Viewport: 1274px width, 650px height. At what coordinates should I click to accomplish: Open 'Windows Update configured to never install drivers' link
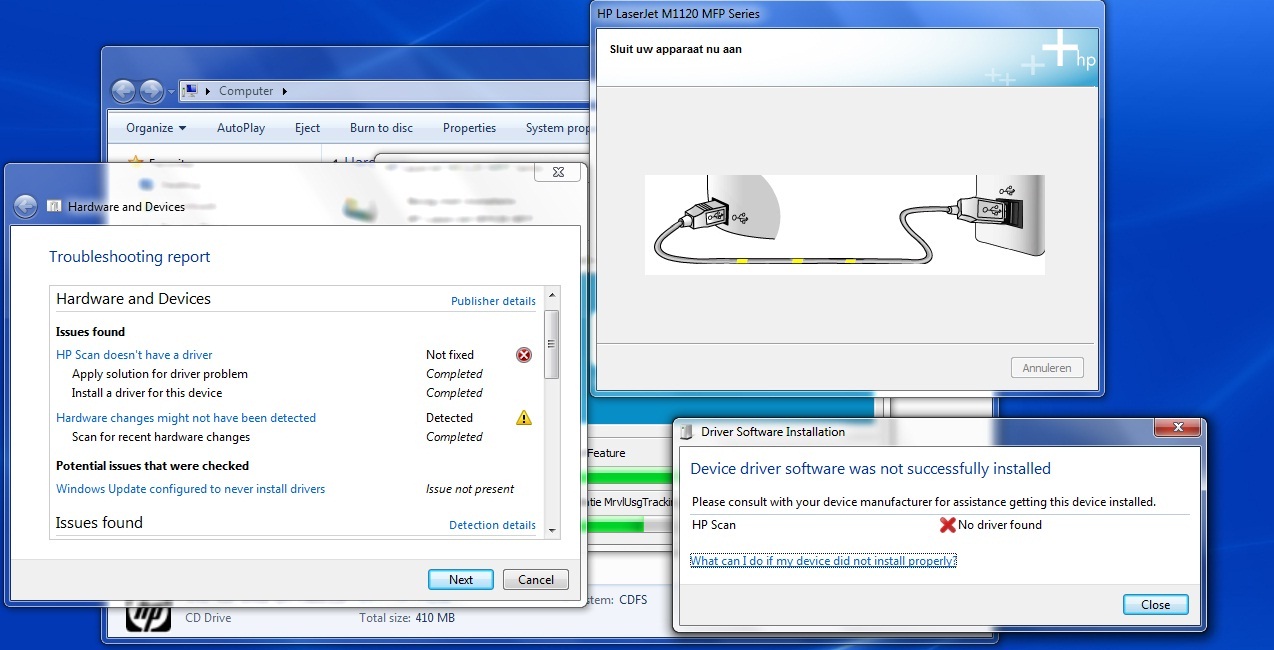pyautogui.click(x=190, y=489)
